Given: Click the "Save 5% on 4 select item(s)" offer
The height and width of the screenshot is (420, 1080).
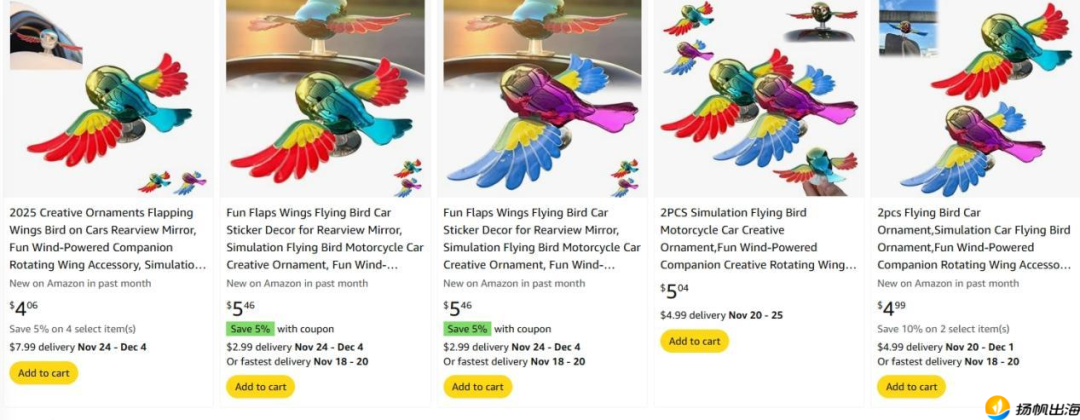Looking at the screenshot, I should 72,329.
